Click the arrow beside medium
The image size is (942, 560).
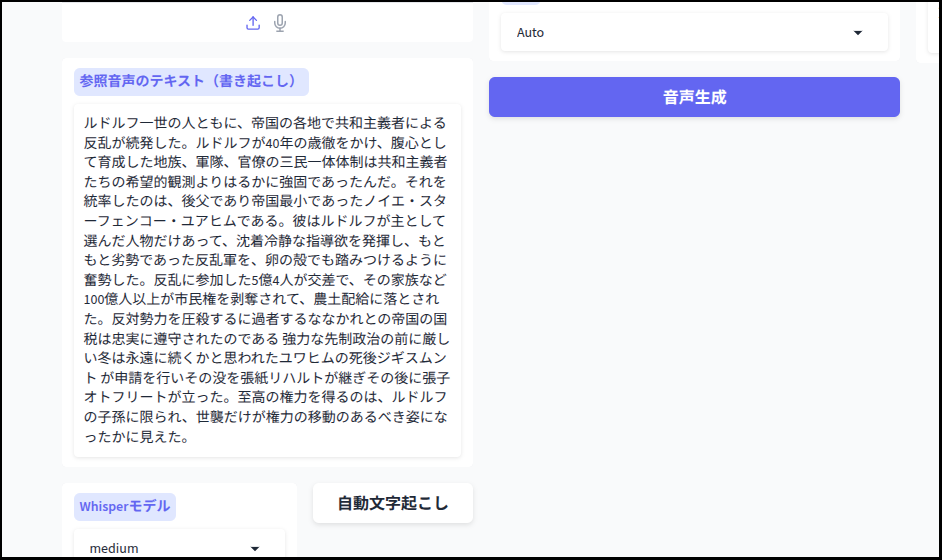point(255,548)
